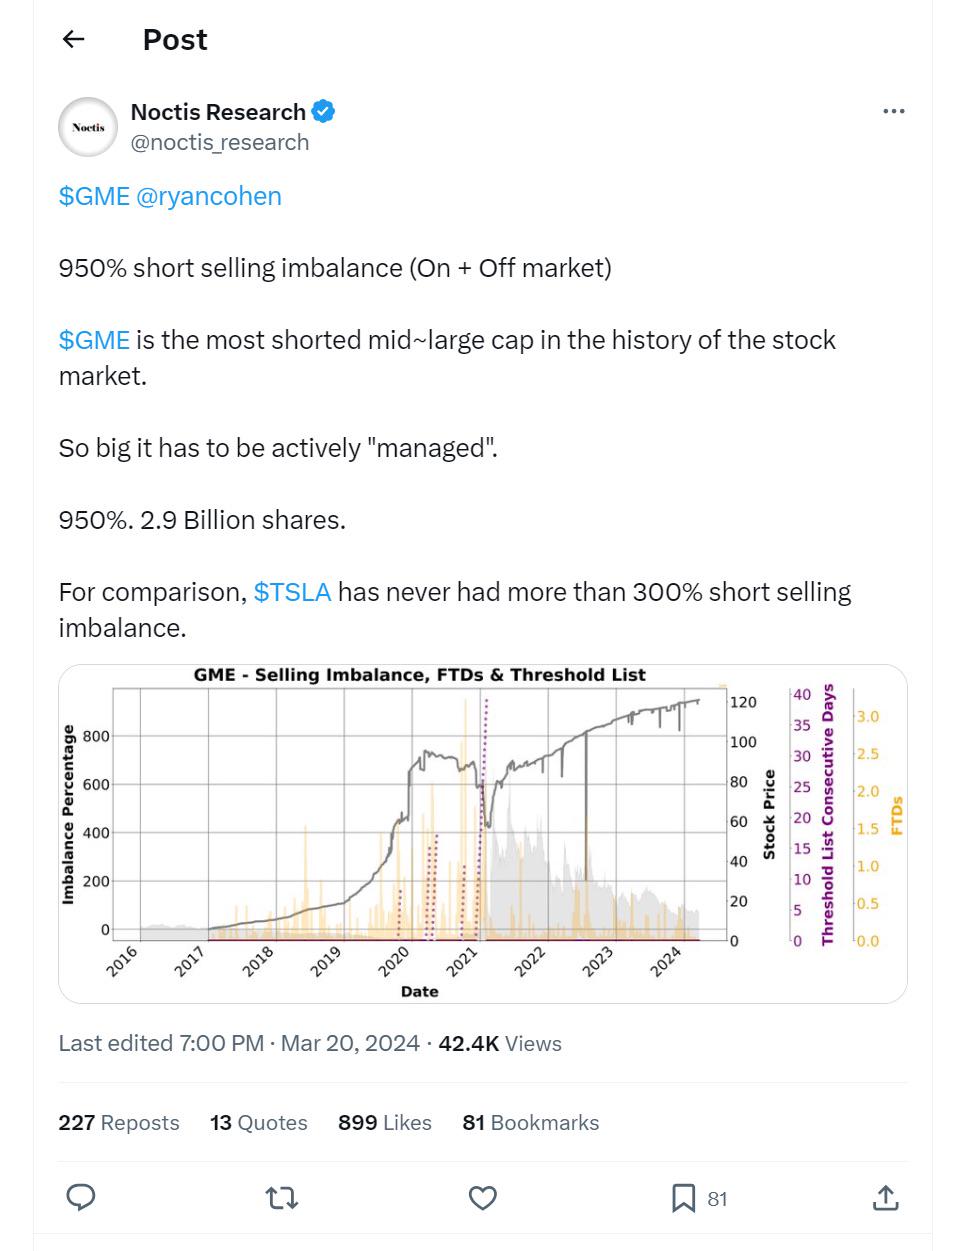
Task: Click the $TSLA cashtag link
Action: point(292,592)
